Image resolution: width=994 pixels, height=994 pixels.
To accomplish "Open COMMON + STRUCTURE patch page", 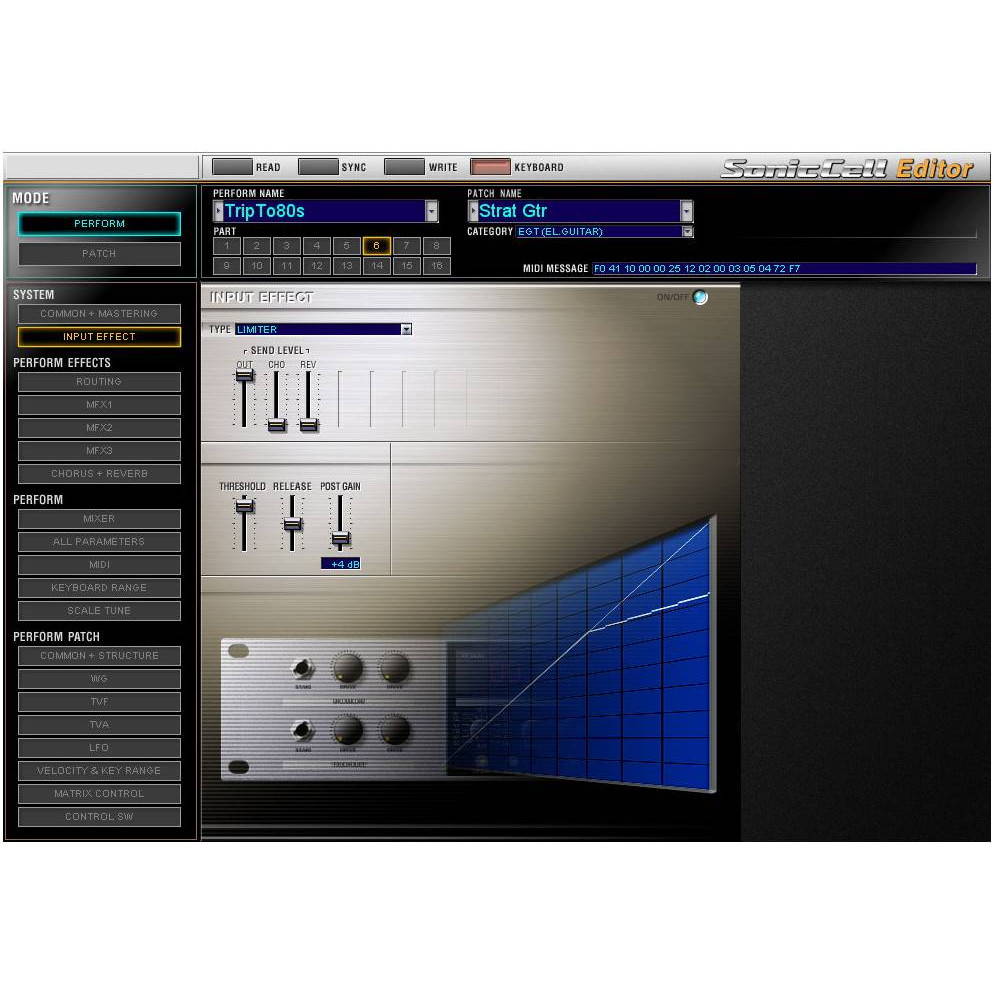I will click(100, 655).
